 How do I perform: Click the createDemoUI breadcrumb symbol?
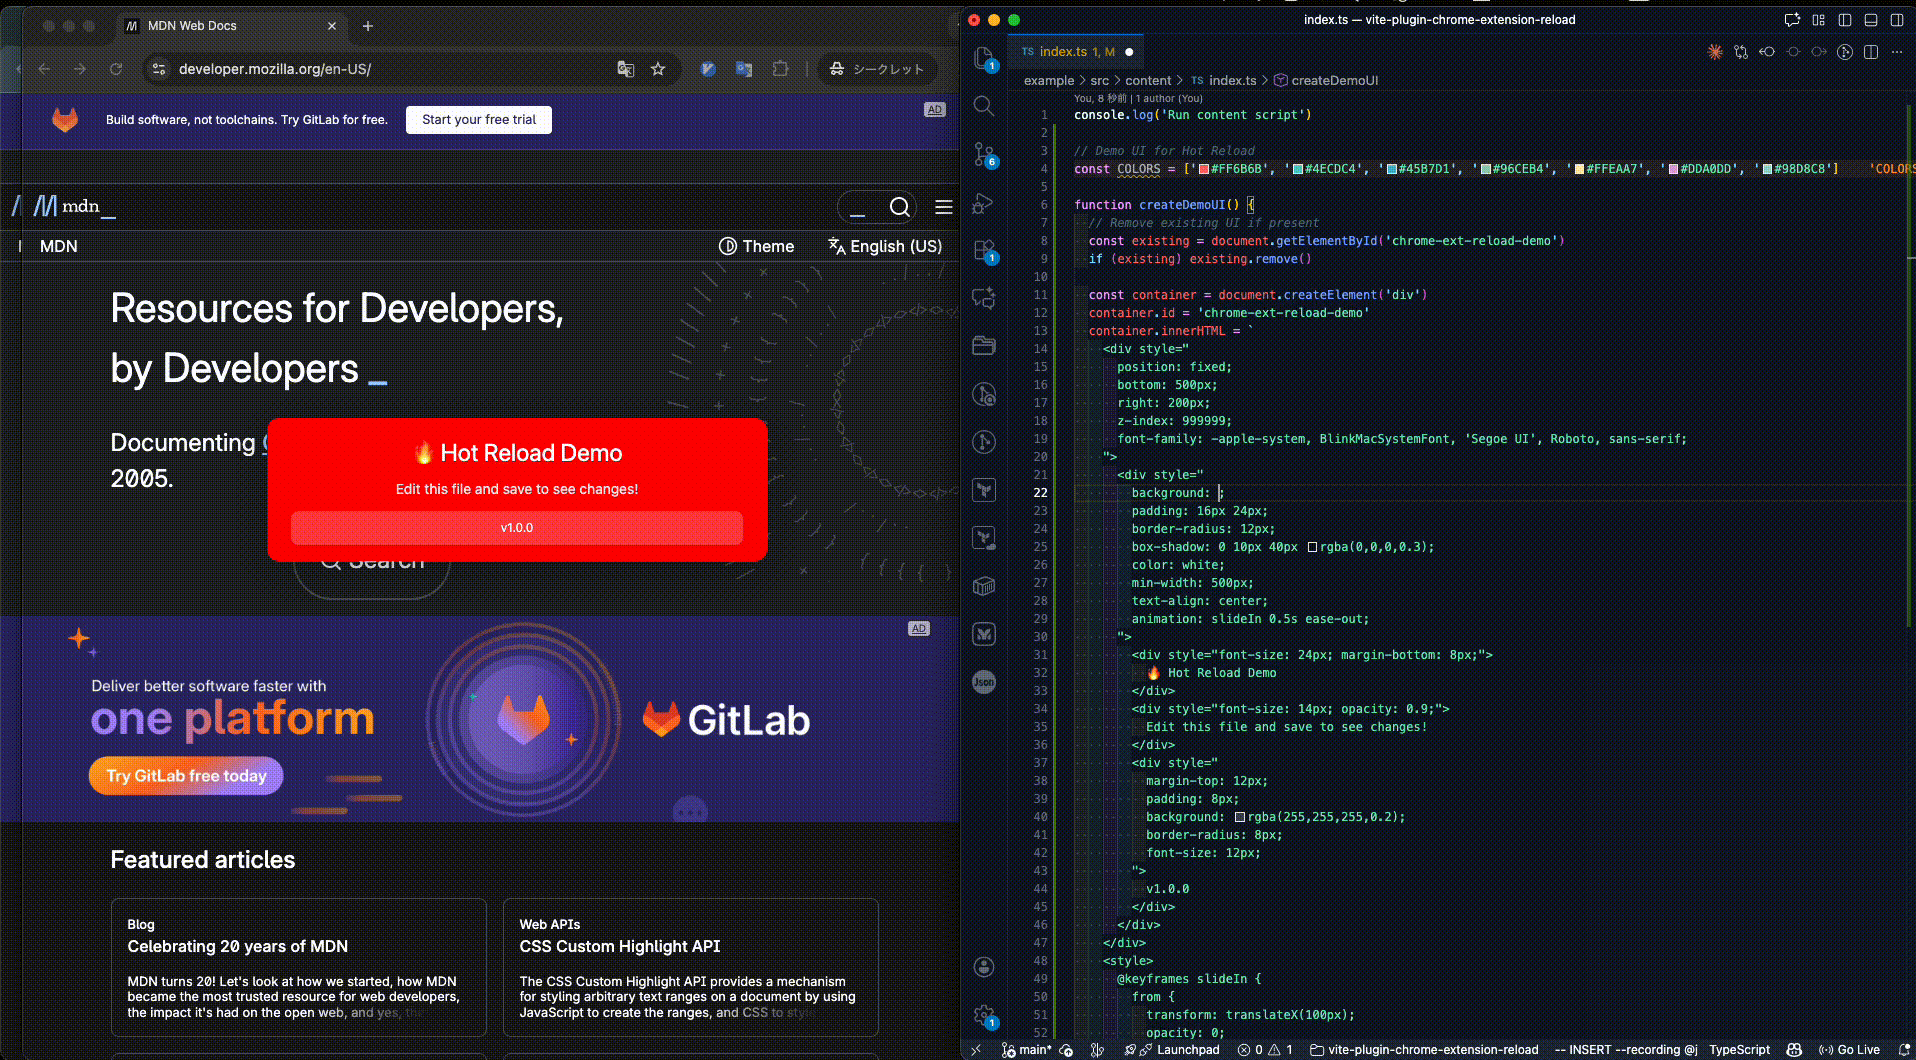pos(1326,80)
